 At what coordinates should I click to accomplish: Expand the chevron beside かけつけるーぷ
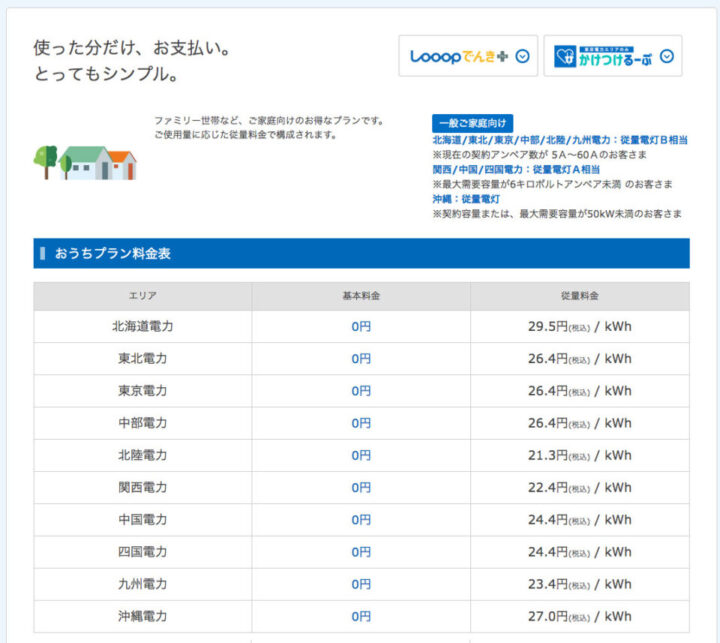click(x=667, y=56)
